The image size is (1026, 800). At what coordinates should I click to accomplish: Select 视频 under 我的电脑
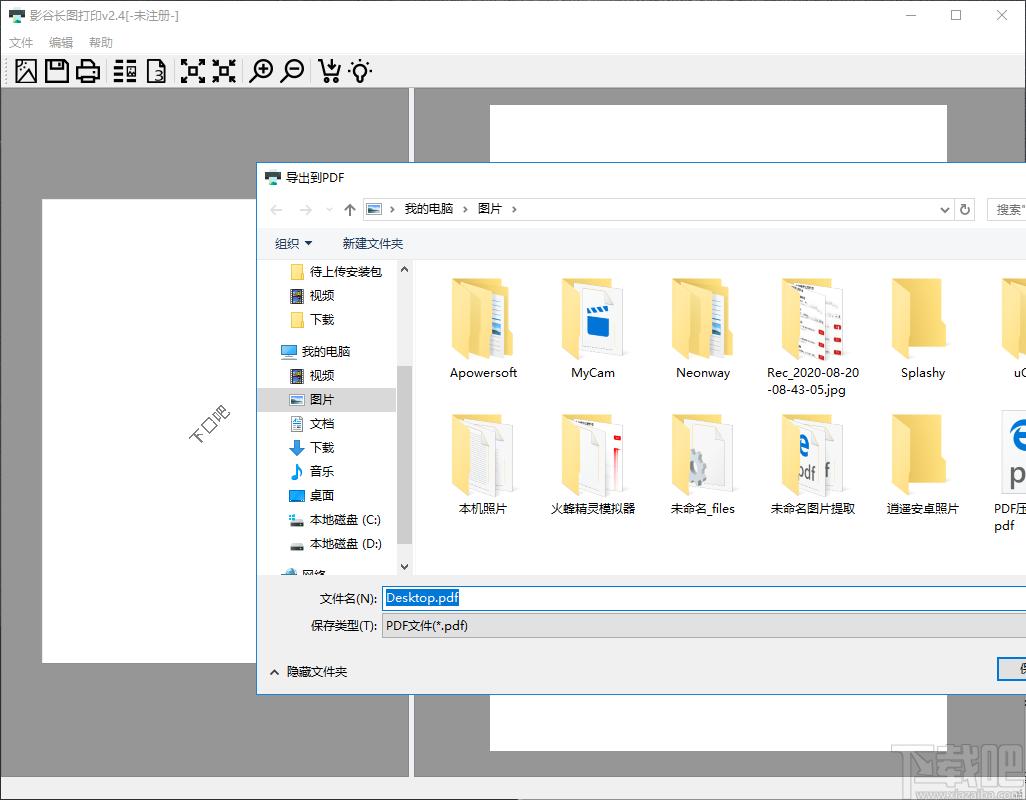pos(312,375)
